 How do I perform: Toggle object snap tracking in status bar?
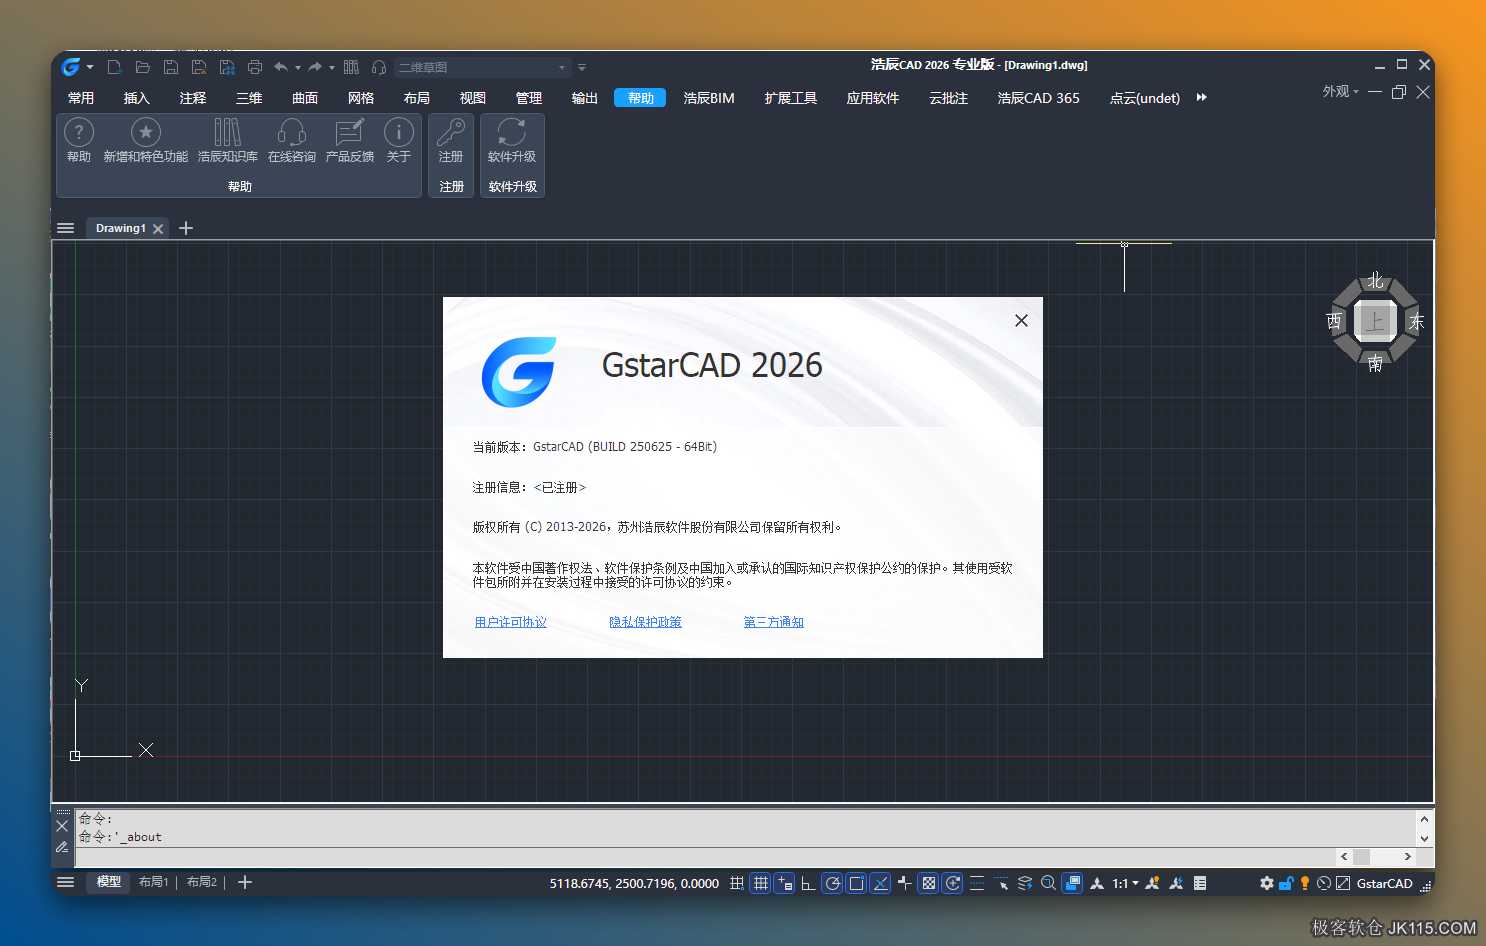click(881, 883)
